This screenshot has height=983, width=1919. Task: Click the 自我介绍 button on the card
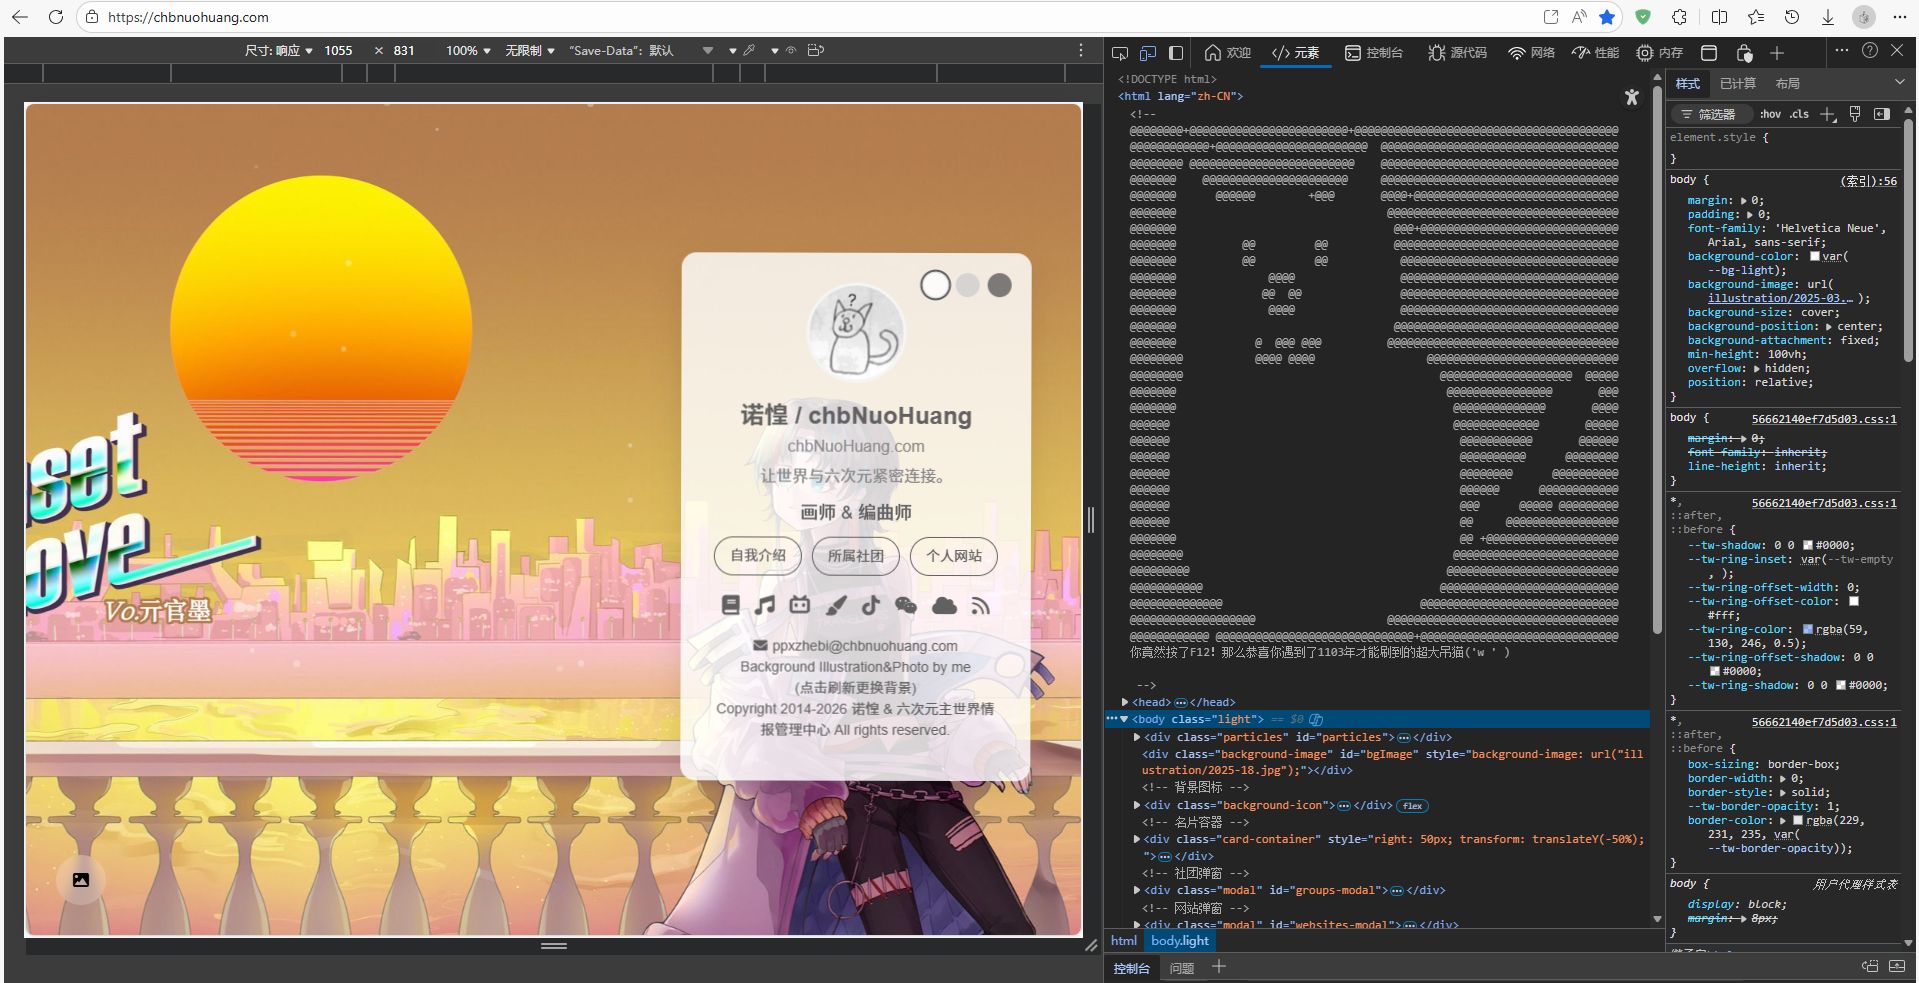758,556
